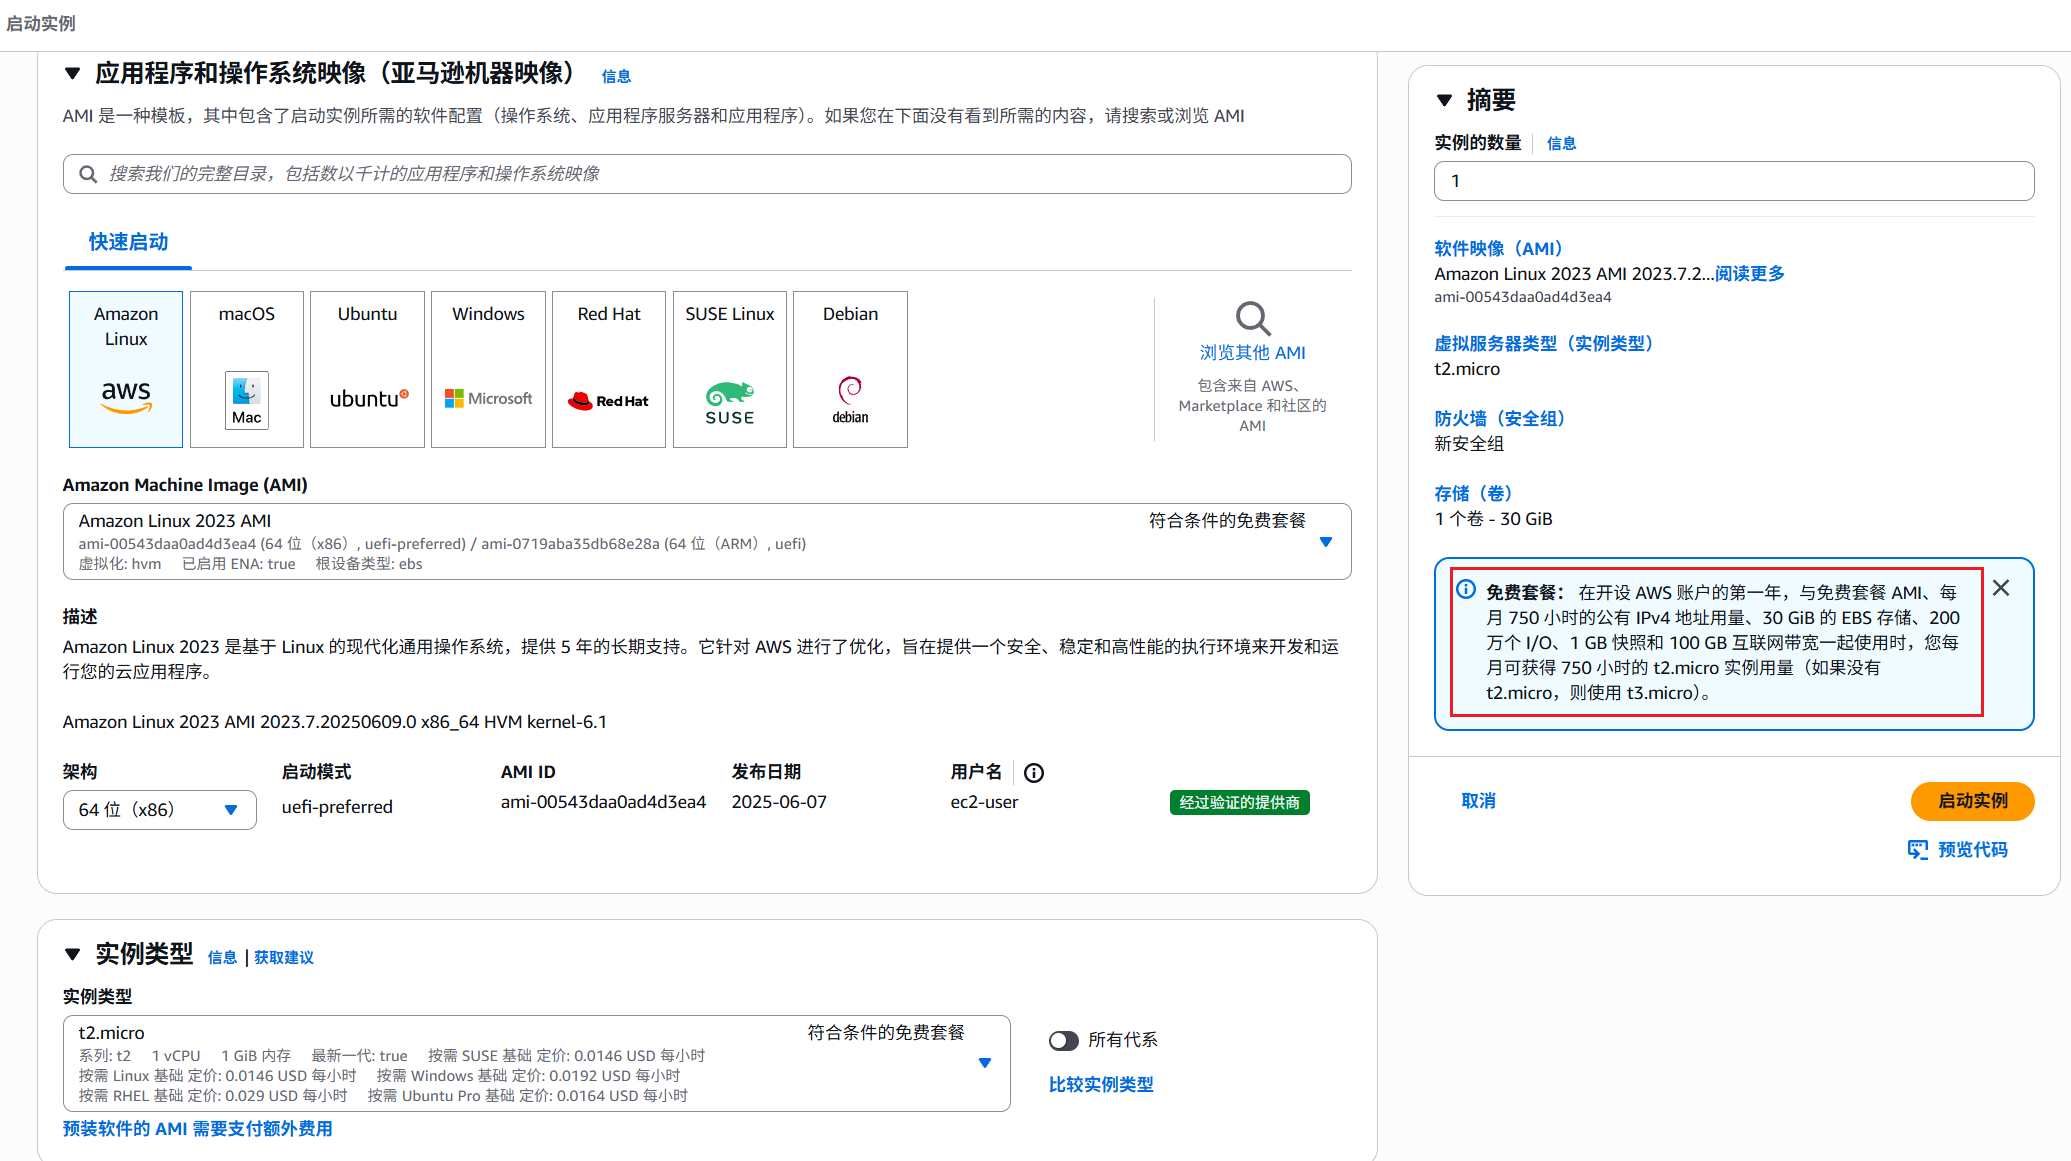Click the AMI ID value ami-00543daa0ad4d3ea4
Viewport: 2071px width, 1161px height.
click(x=603, y=802)
